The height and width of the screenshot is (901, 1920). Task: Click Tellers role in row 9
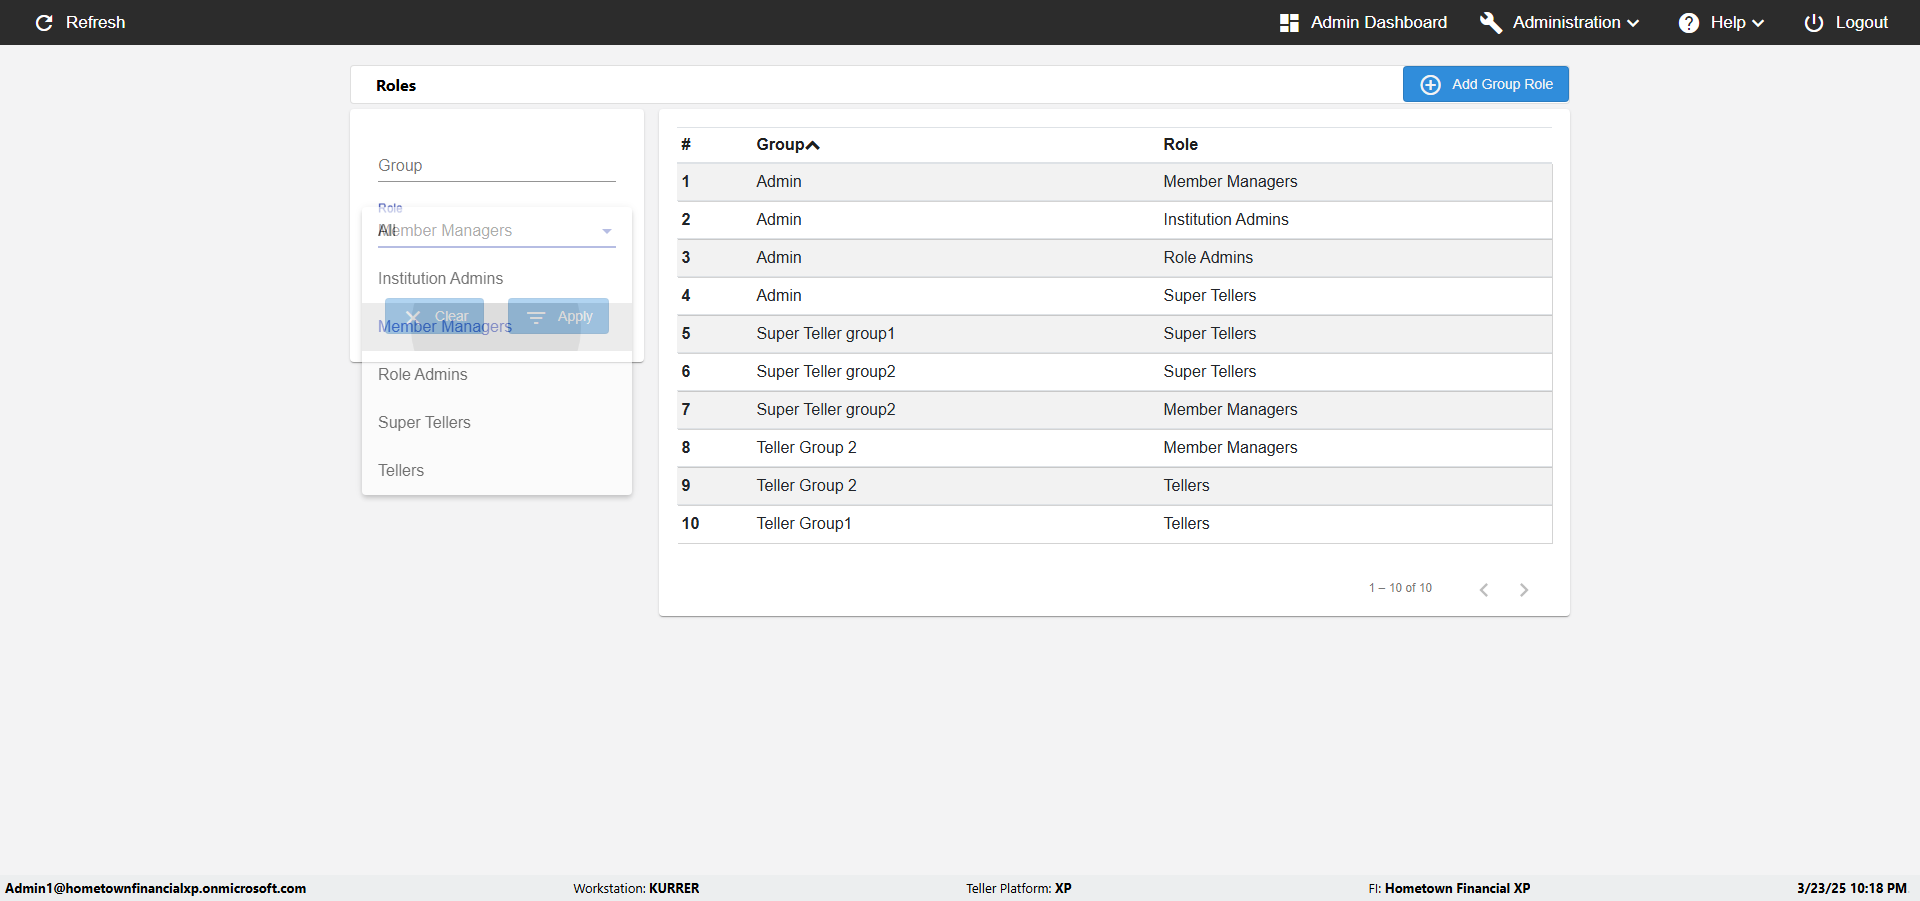[1186, 485]
